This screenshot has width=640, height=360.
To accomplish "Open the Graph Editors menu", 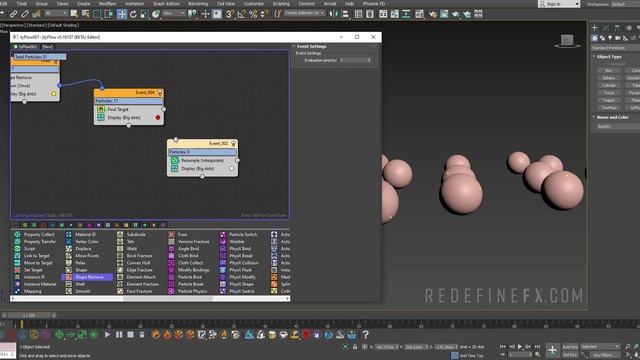I will pyautogui.click(x=166, y=4).
